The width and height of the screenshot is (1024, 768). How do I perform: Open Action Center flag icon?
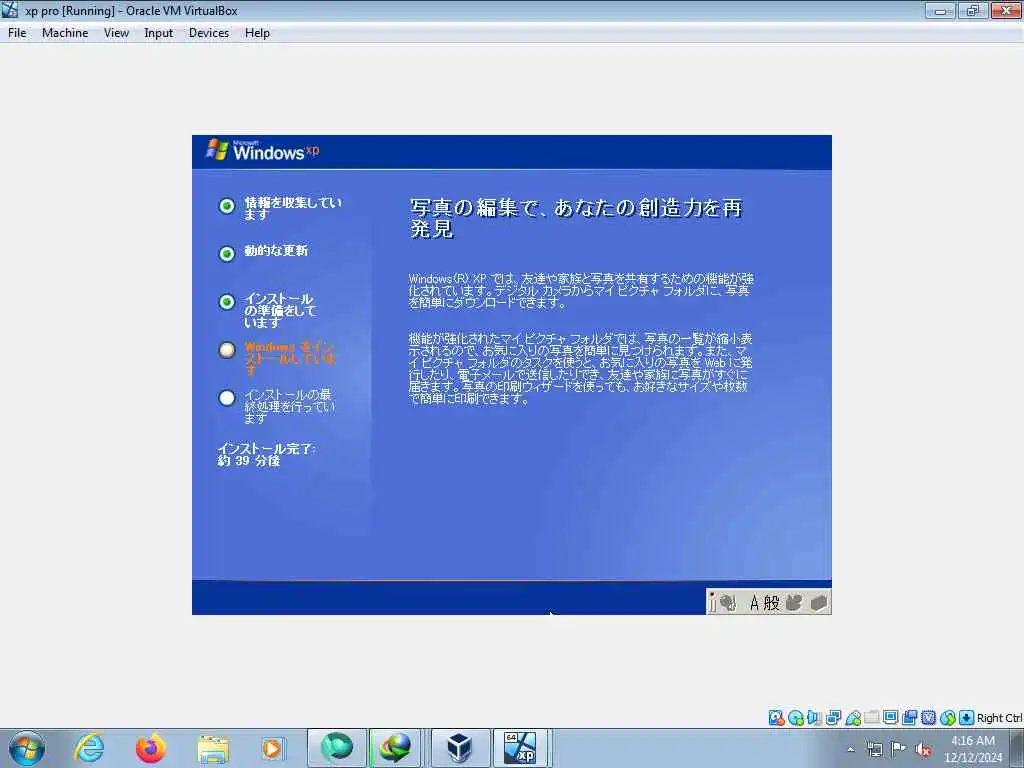coord(899,749)
